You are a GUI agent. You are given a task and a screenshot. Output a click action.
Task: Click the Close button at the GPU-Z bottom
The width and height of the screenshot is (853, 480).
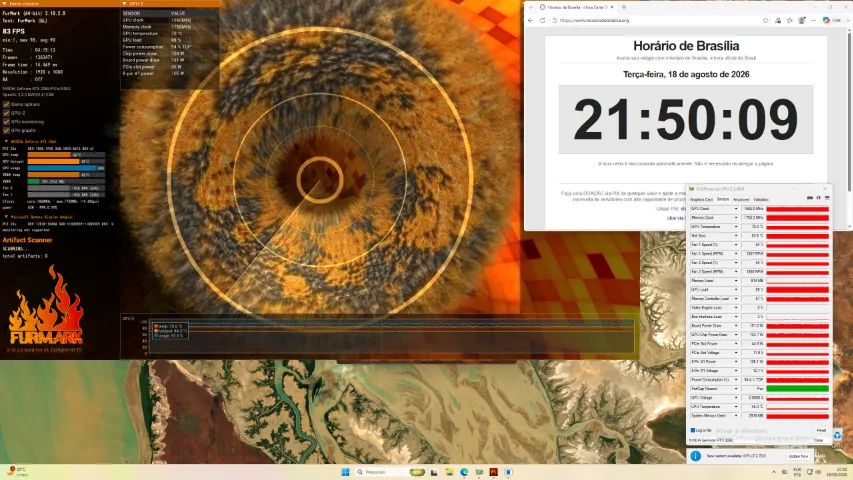[x=819, y=440]
